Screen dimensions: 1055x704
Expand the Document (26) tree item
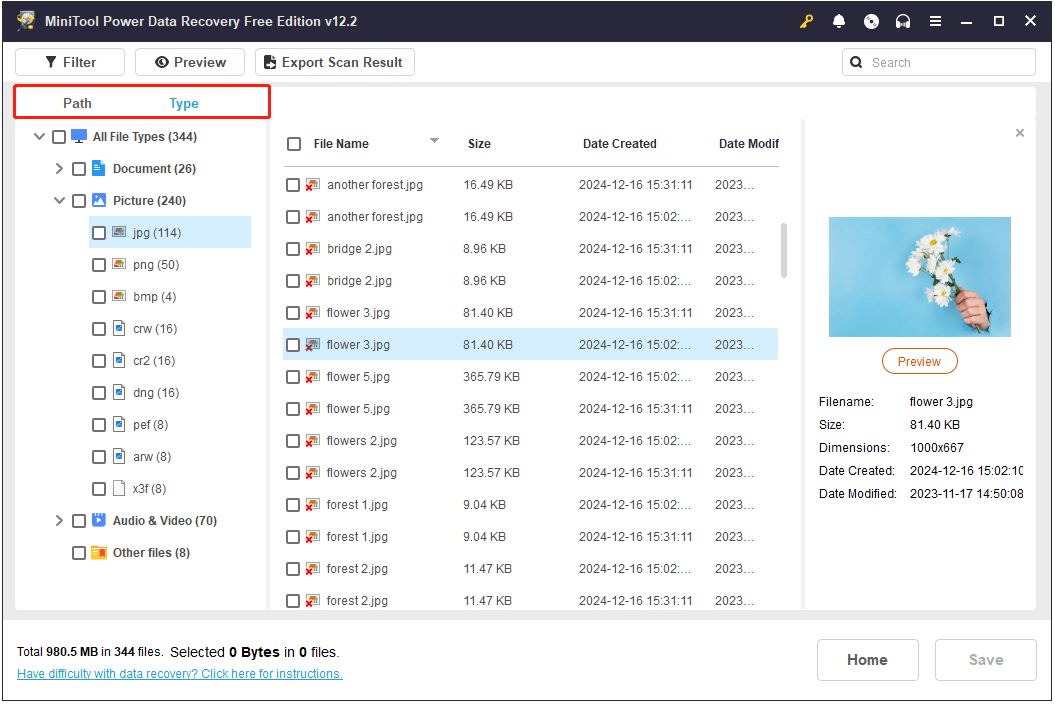coord(59,168)
